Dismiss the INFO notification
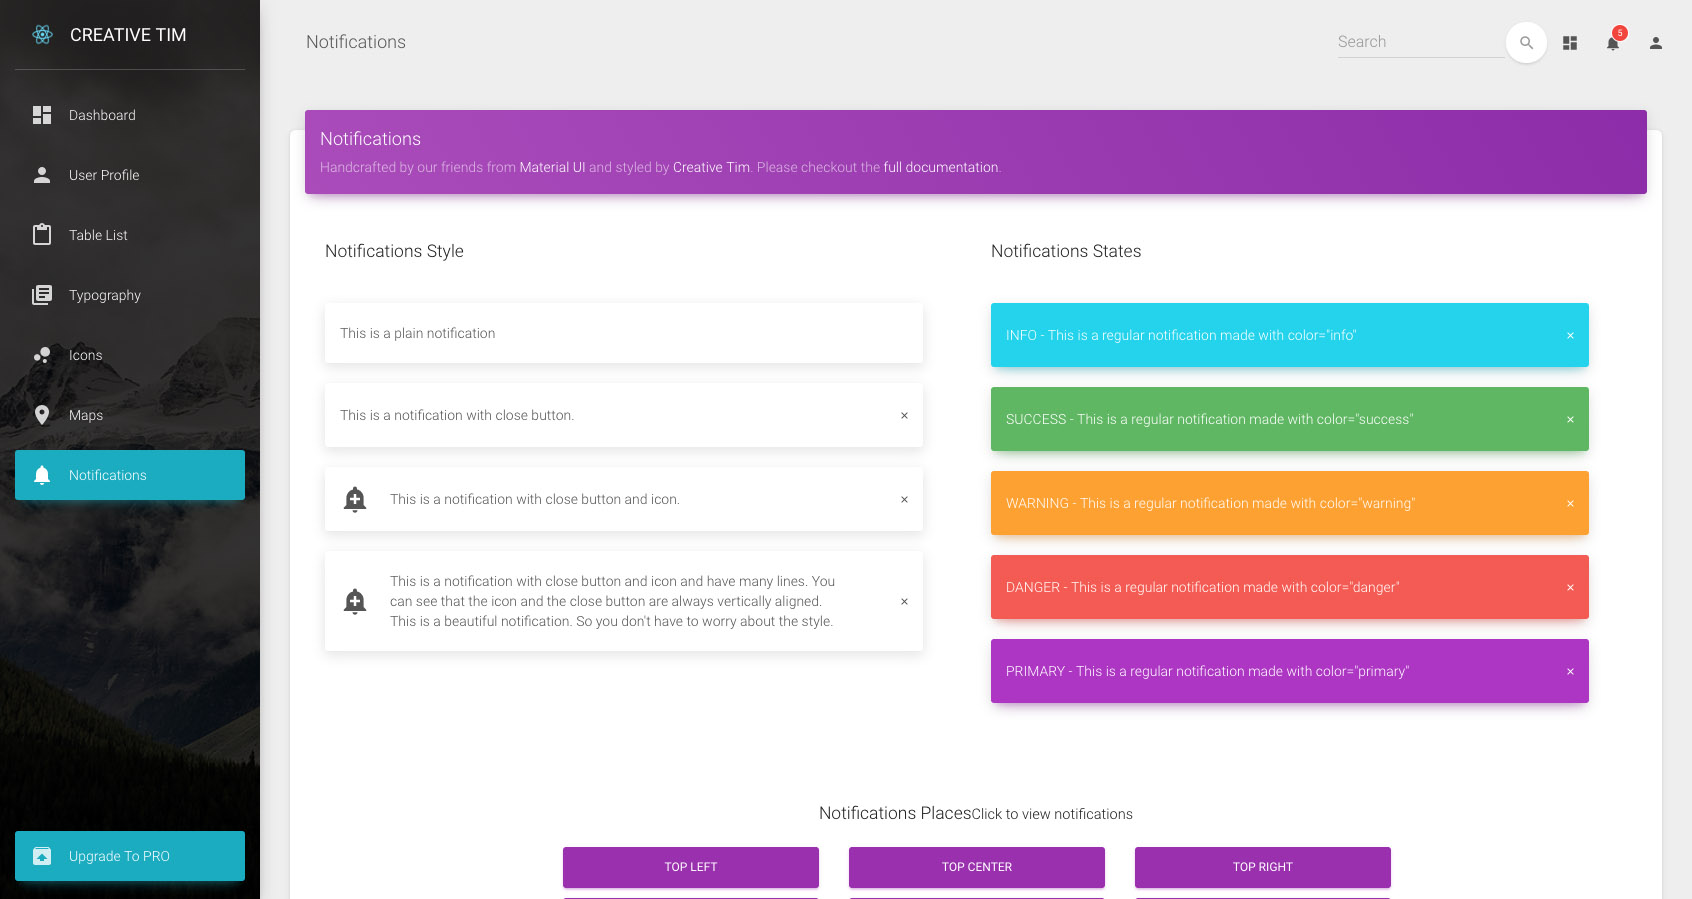 tap(1570, 336)
